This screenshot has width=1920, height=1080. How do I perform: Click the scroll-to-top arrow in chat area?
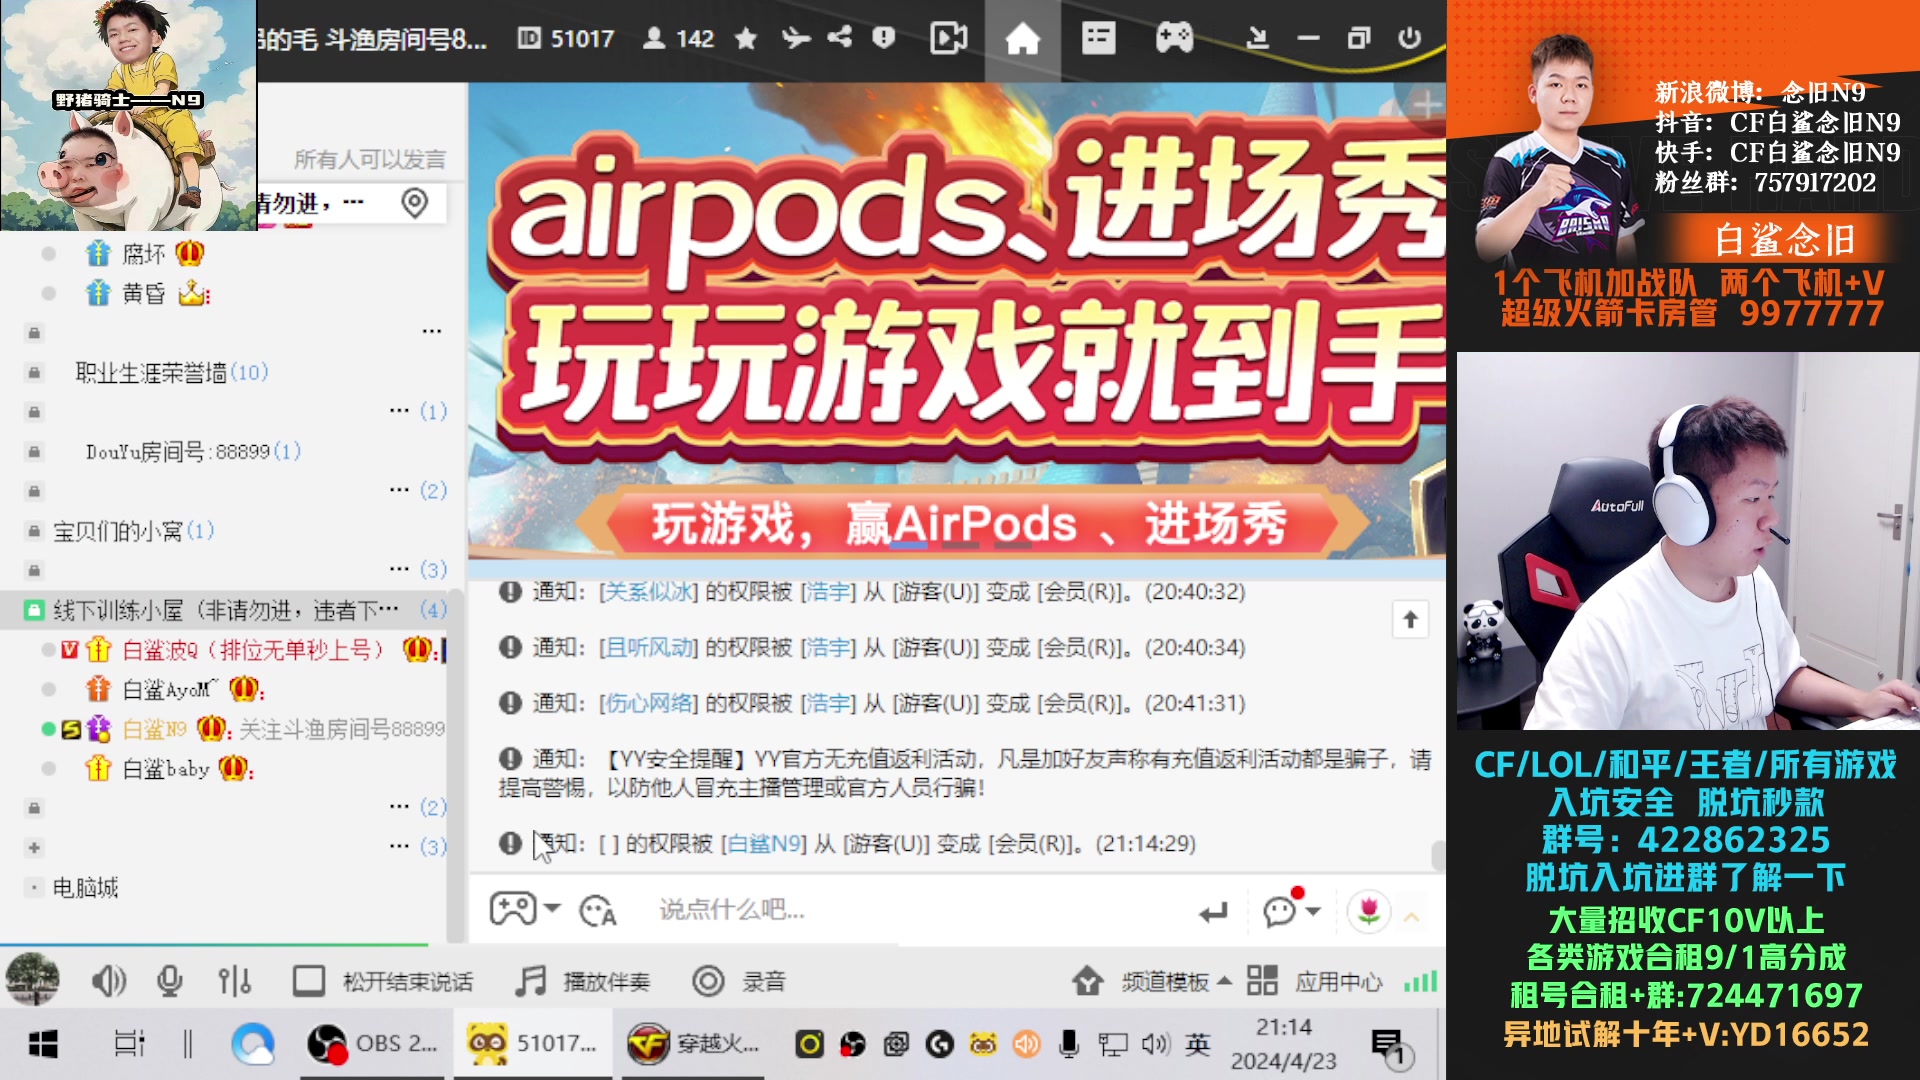coord(1410,619)
